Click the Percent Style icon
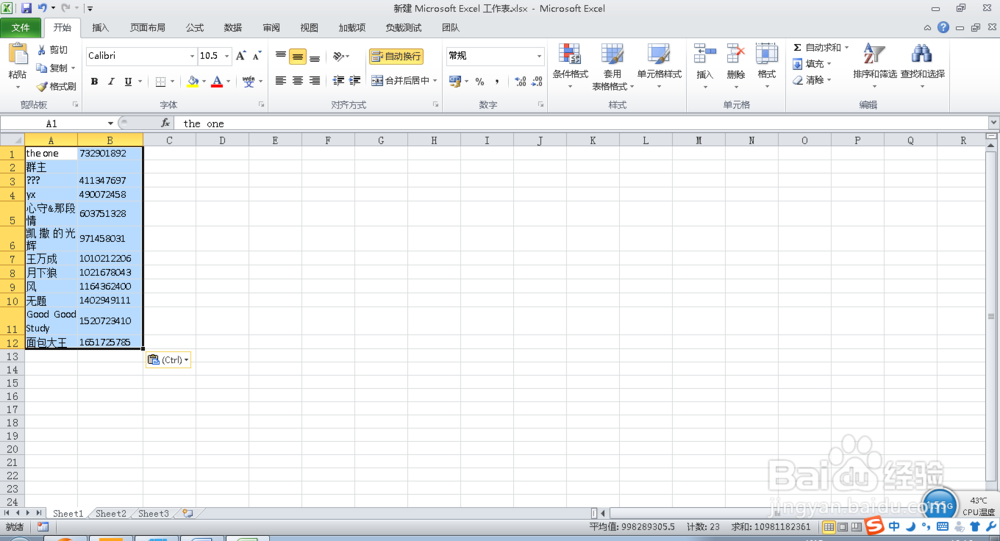The height and width of the screenshot is (541, 1000). 480,81
